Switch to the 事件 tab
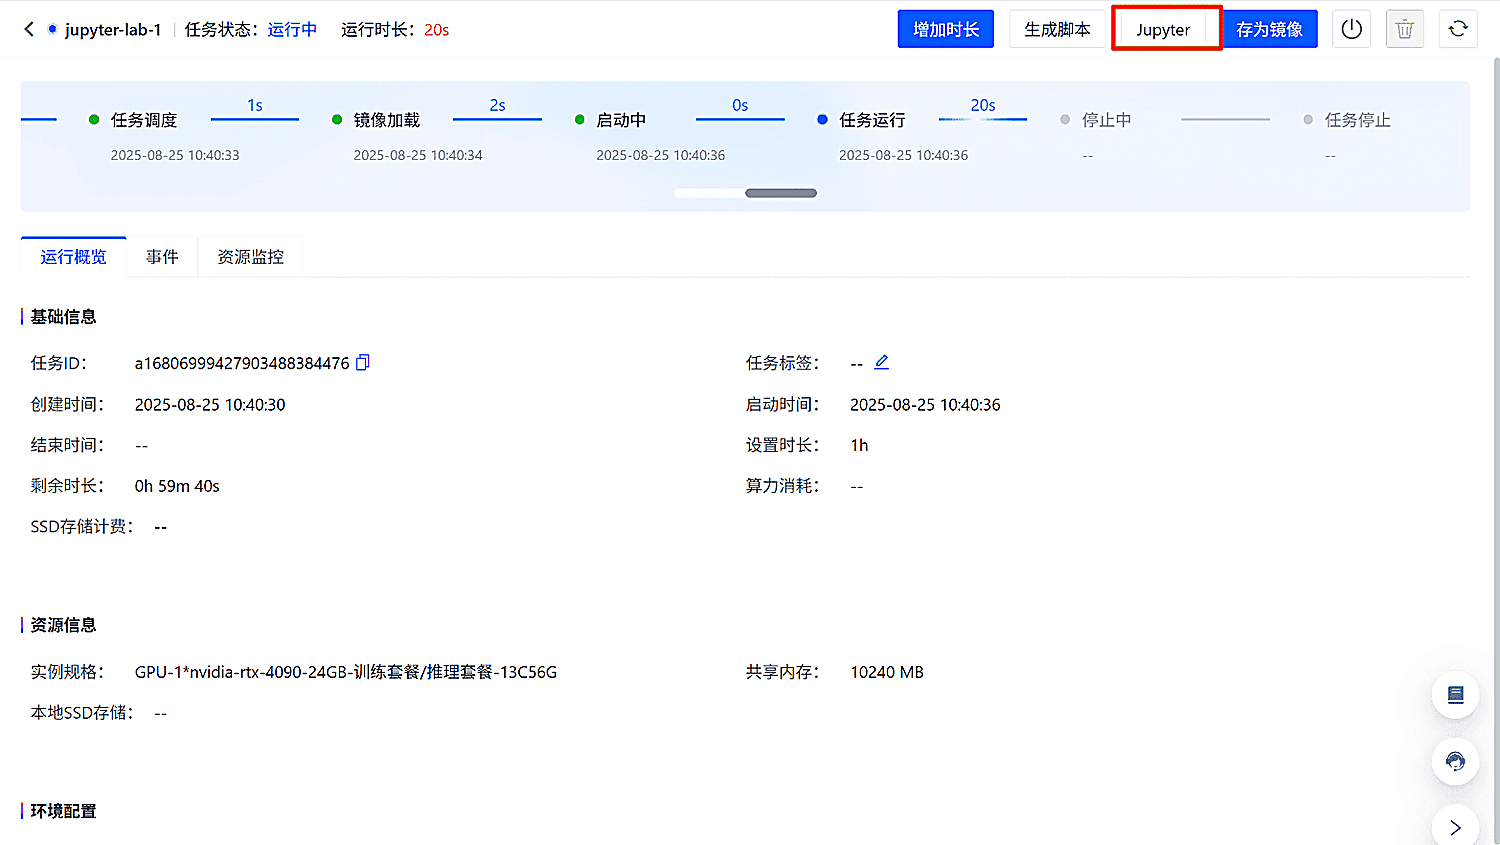 (162, 257)
